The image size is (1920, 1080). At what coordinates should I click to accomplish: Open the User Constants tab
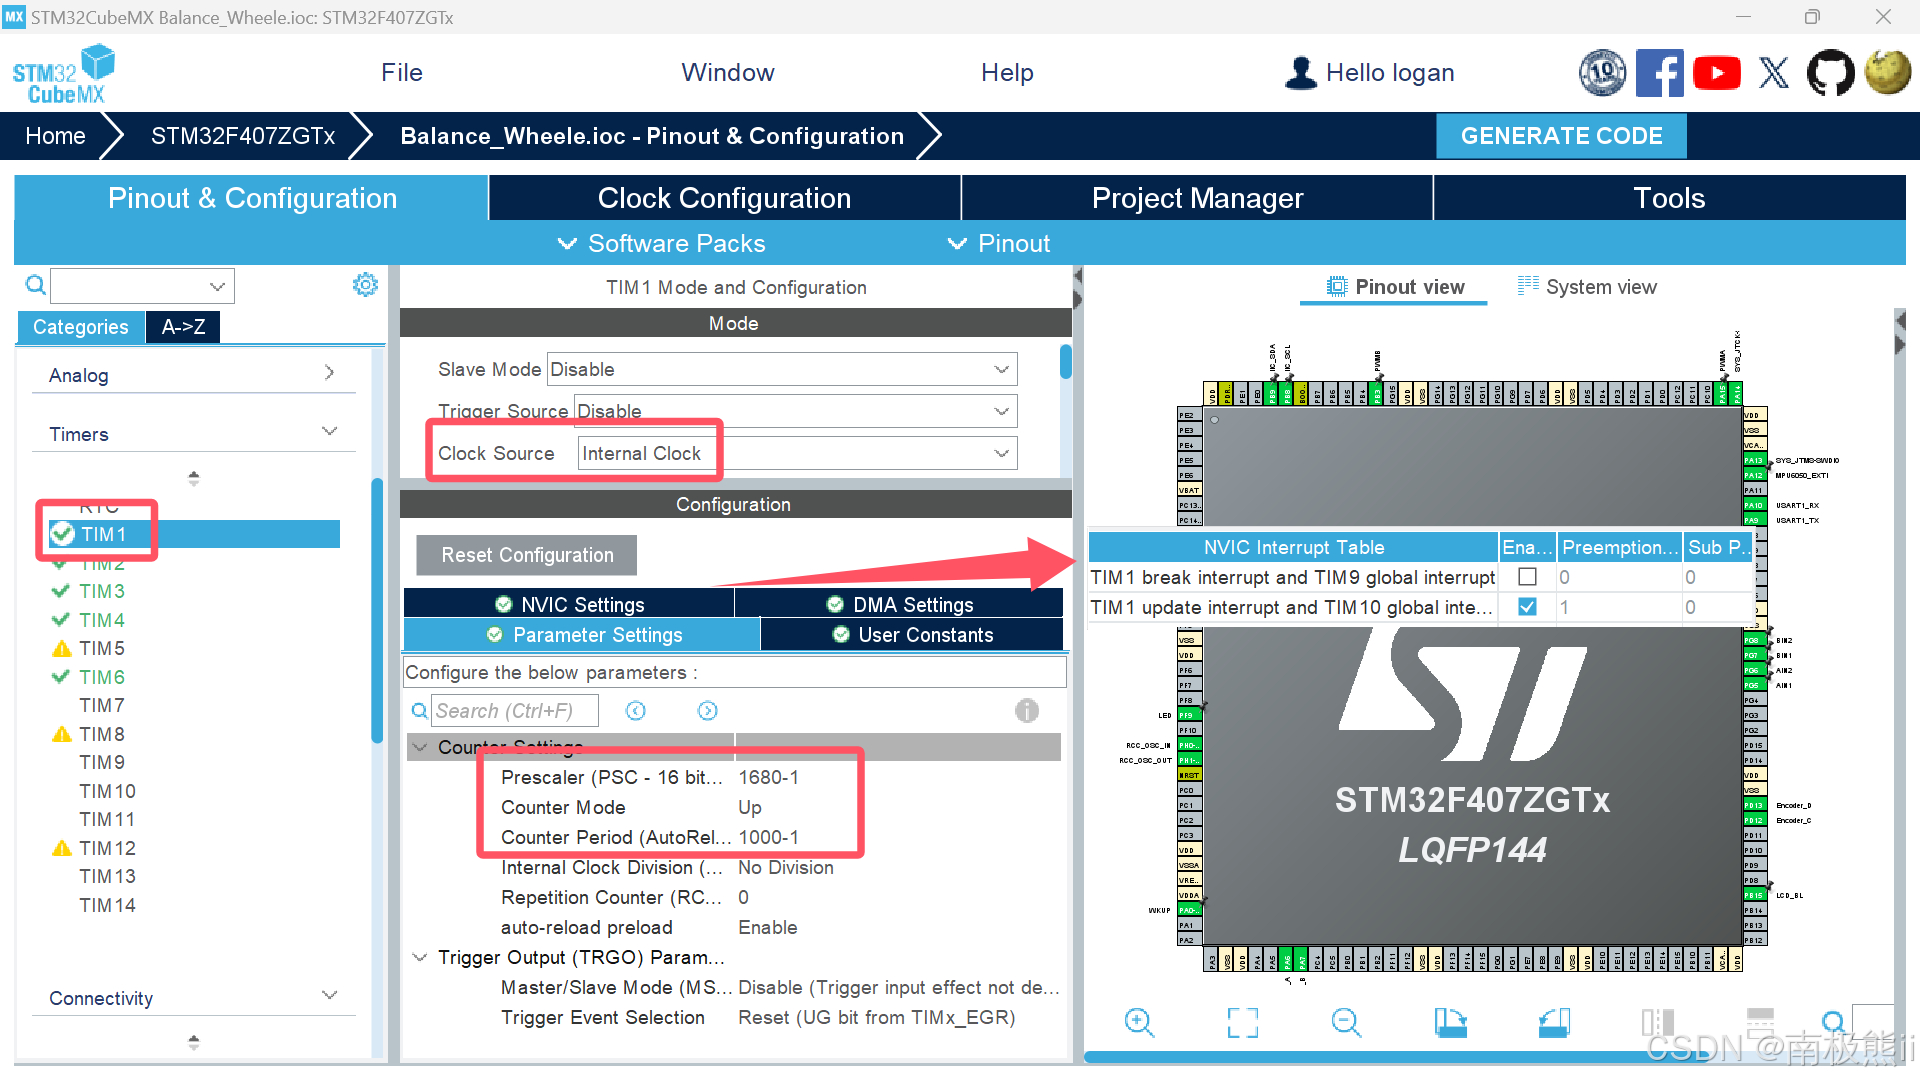point(911,635)
